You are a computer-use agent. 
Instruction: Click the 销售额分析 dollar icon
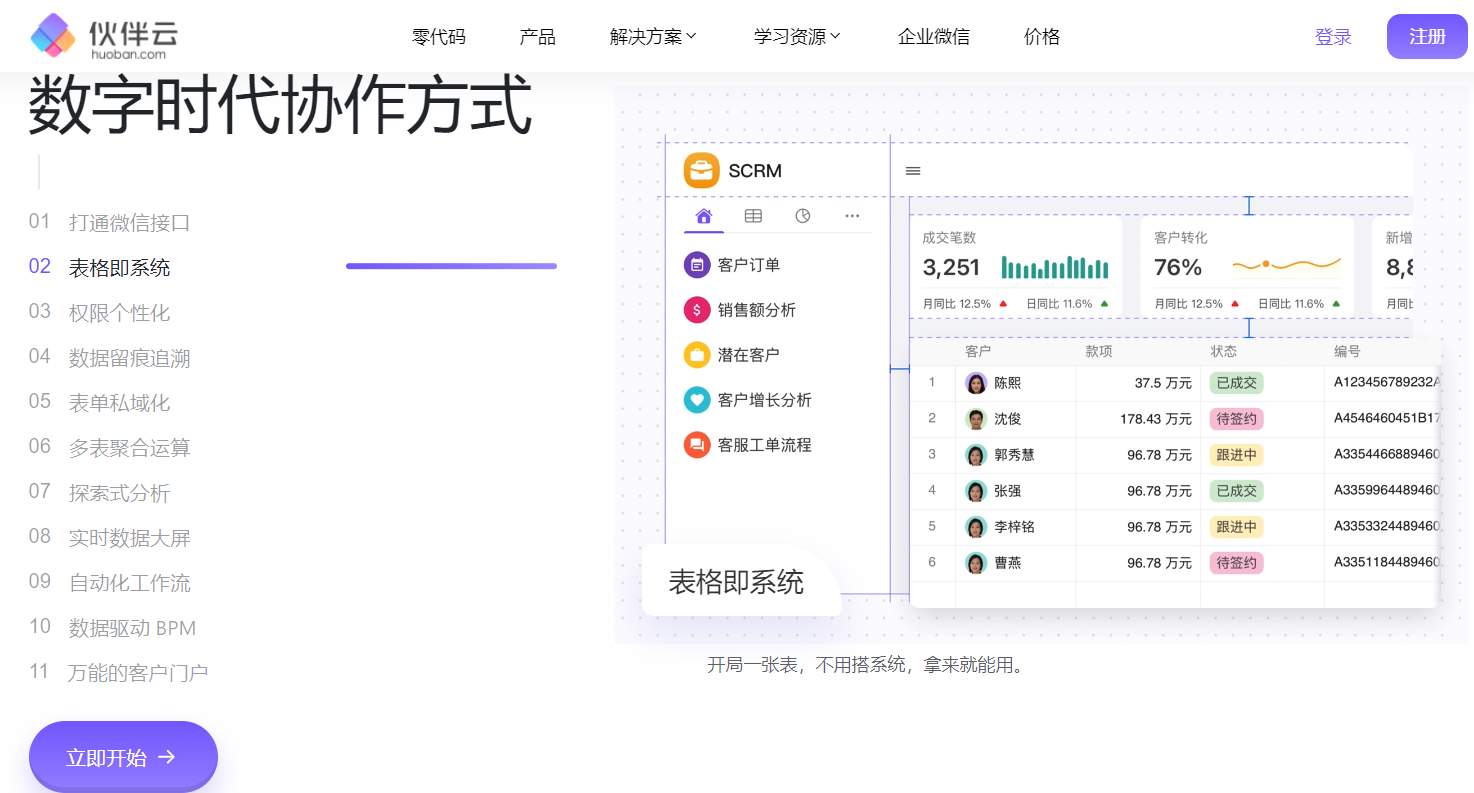click(x=697, y=310)
